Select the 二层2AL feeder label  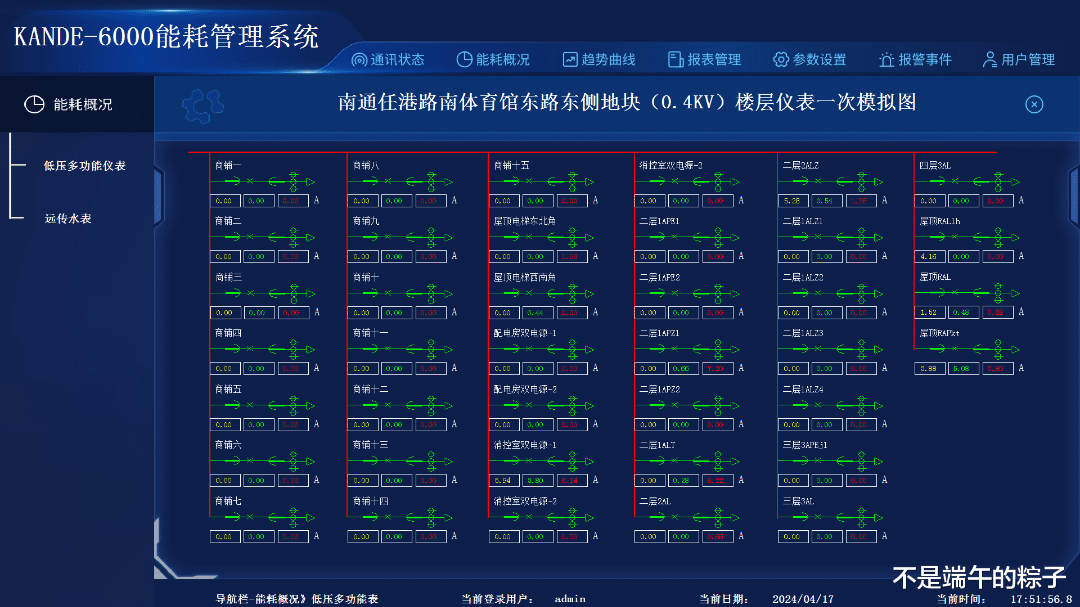pos(655,501)
